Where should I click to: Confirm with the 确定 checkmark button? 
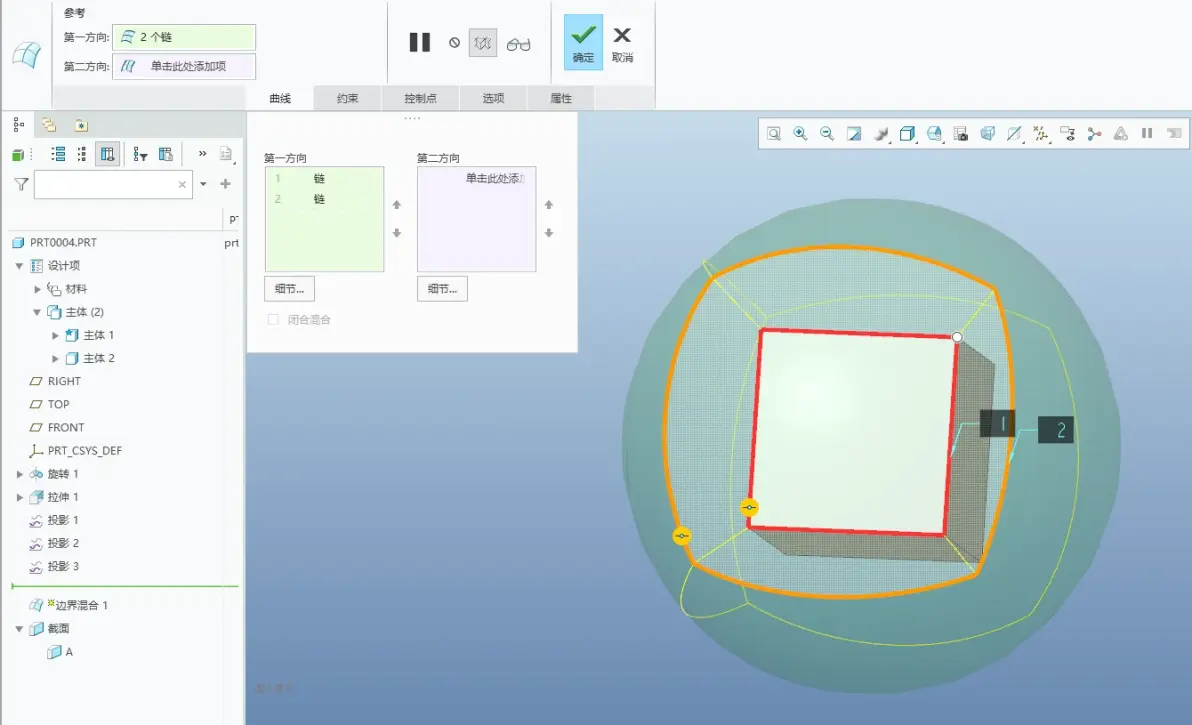point(583,42)
